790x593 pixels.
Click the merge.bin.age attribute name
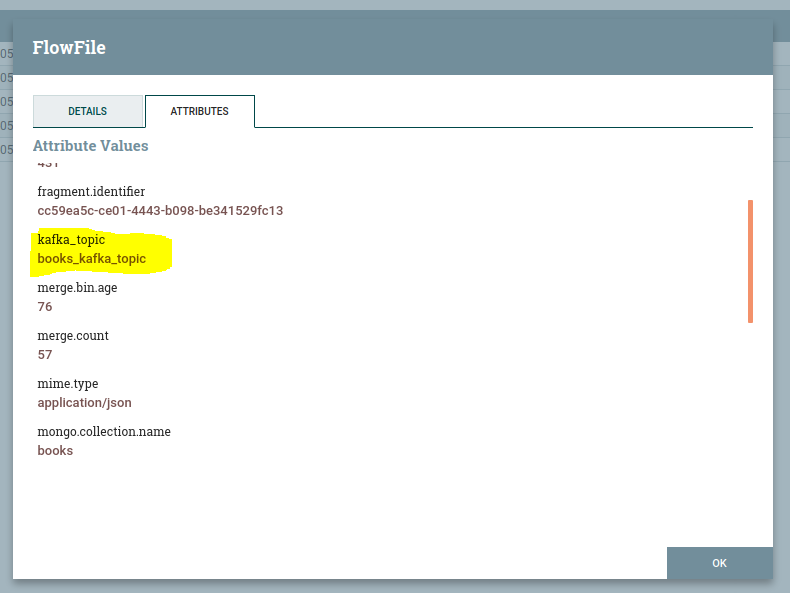coord(77,287)
